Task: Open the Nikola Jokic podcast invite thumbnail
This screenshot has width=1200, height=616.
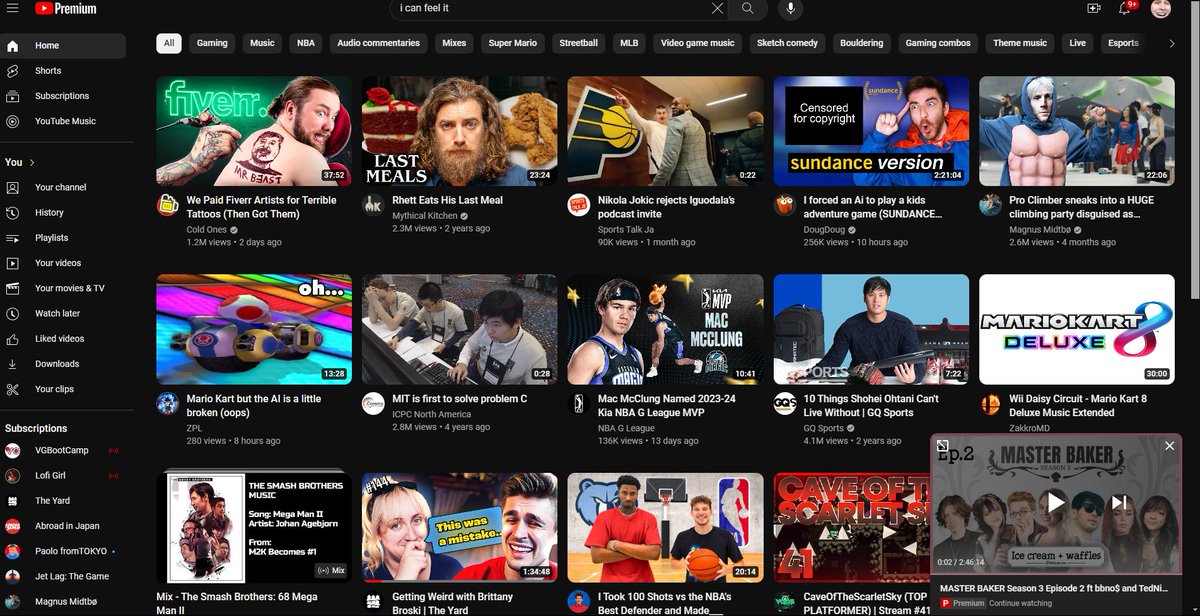Action: 665,131
